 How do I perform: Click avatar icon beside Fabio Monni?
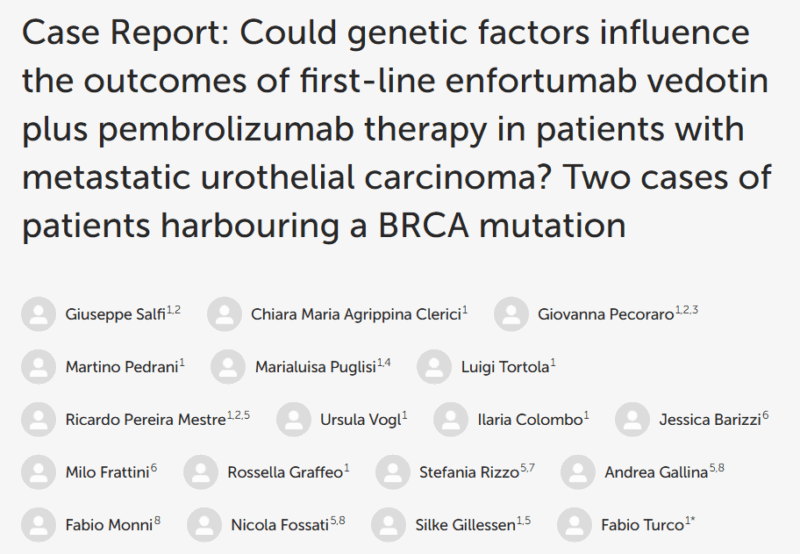38,522
